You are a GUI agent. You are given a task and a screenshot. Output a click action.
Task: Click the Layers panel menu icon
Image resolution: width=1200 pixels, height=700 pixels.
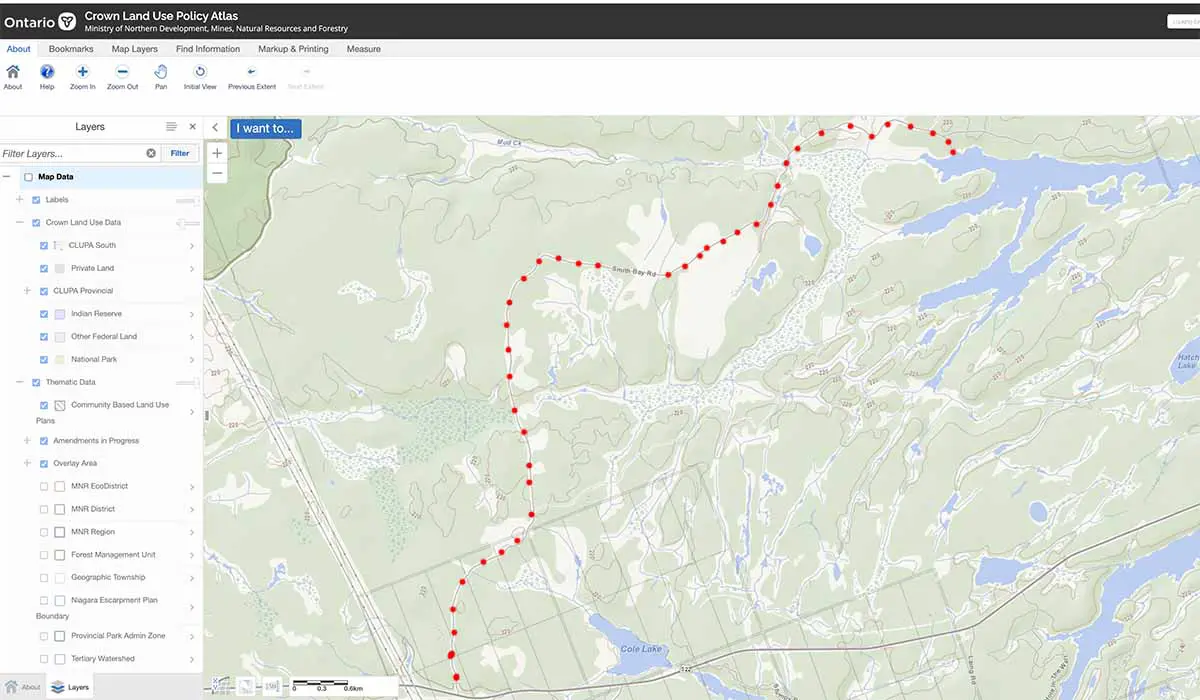pos(172,126)
